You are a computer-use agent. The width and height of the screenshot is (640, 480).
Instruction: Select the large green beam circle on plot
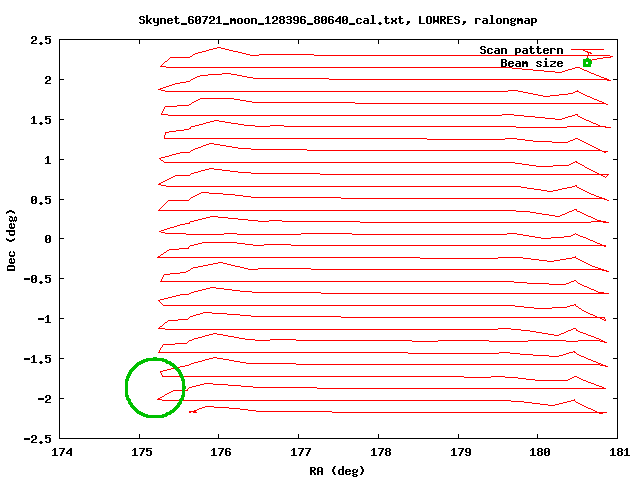point(155,387)
